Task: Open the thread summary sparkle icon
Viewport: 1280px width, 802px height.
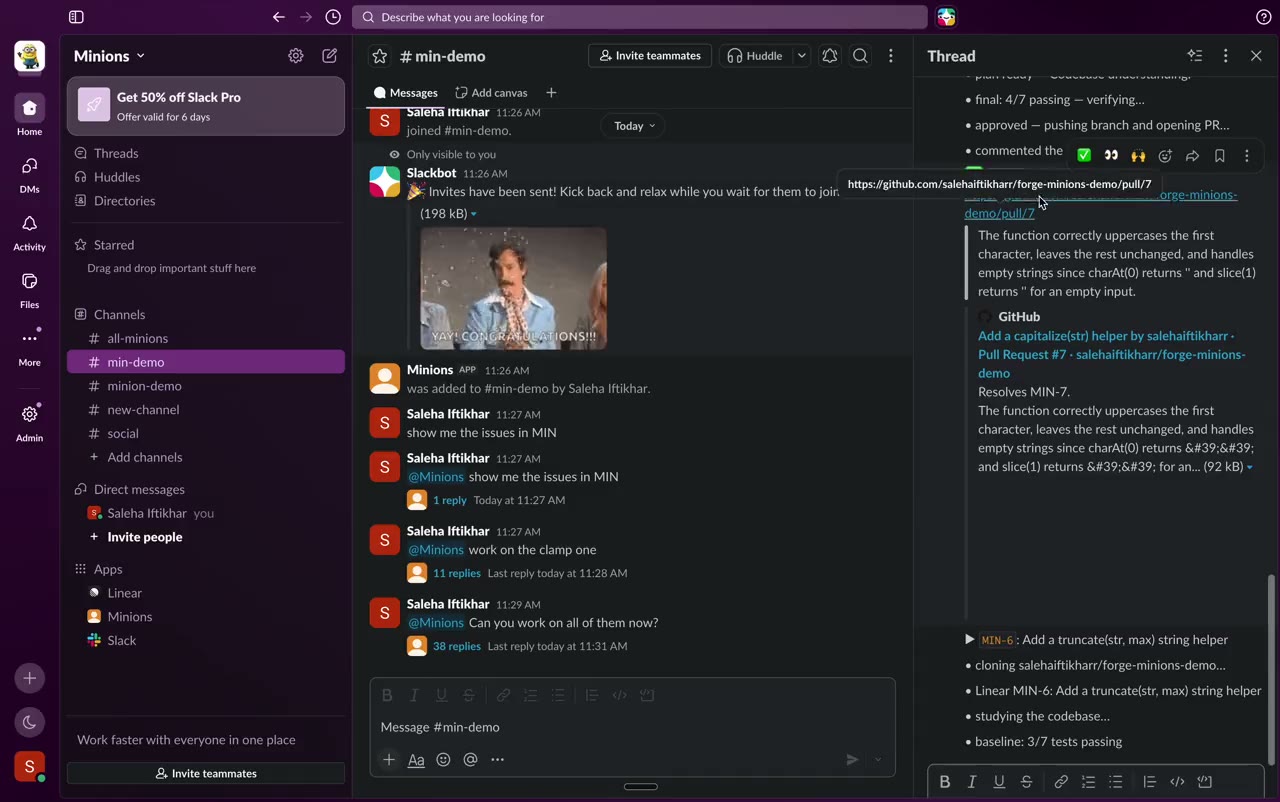Action: pos(1195,56)
